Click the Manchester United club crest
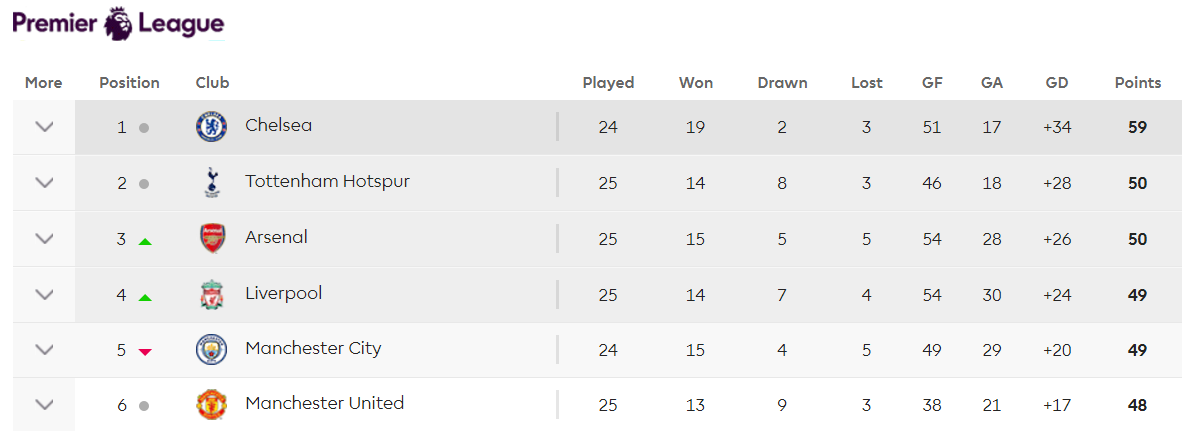Image resolution: width=1182 pixels, height=431 pixels. click(212, 405)
